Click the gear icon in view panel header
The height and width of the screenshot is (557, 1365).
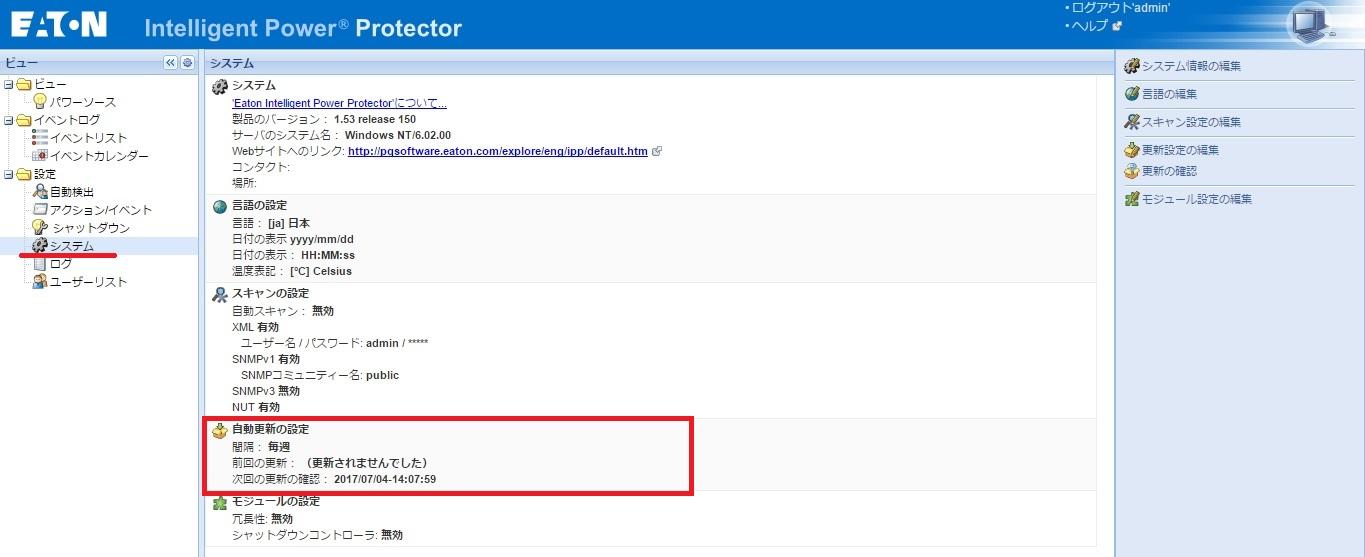pos(187,62)
